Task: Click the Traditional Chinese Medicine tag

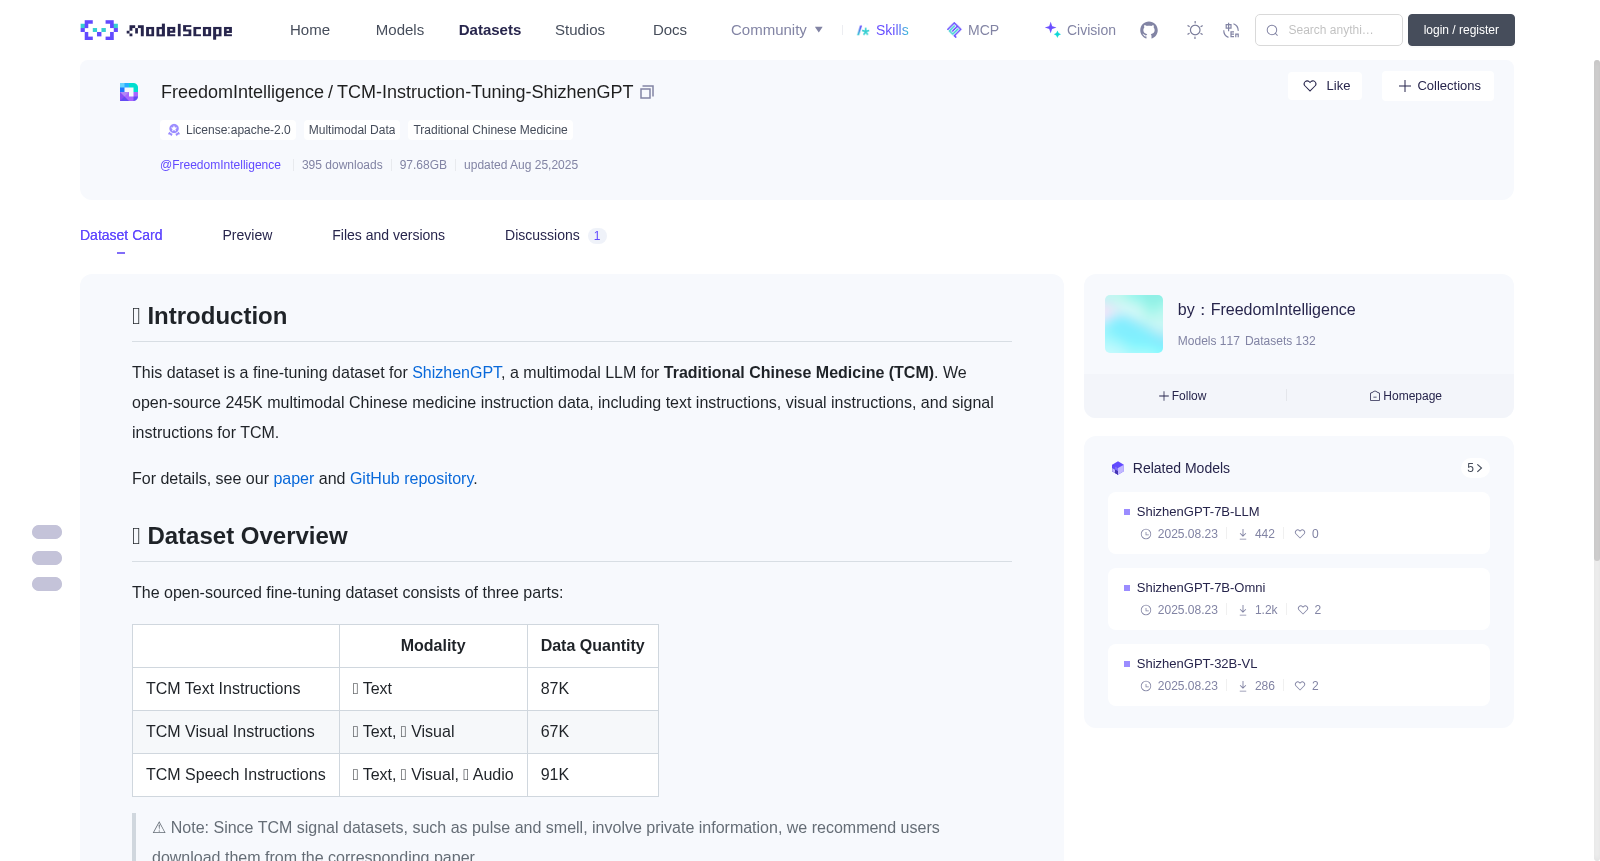Action: click(x=490, y=130)
